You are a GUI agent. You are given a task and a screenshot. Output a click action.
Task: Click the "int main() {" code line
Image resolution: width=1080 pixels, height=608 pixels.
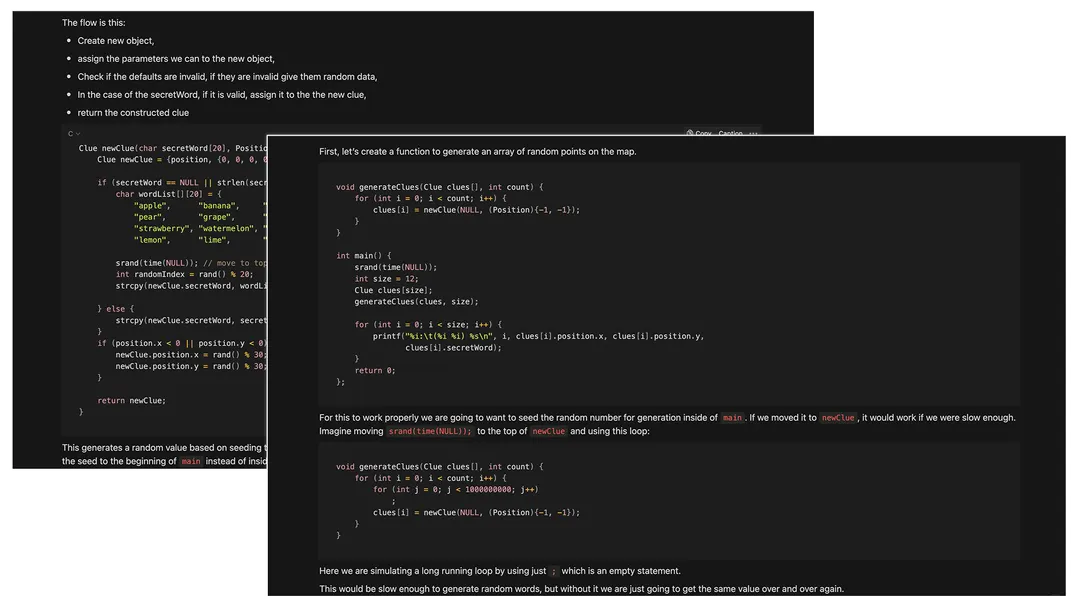coord(364,255)
